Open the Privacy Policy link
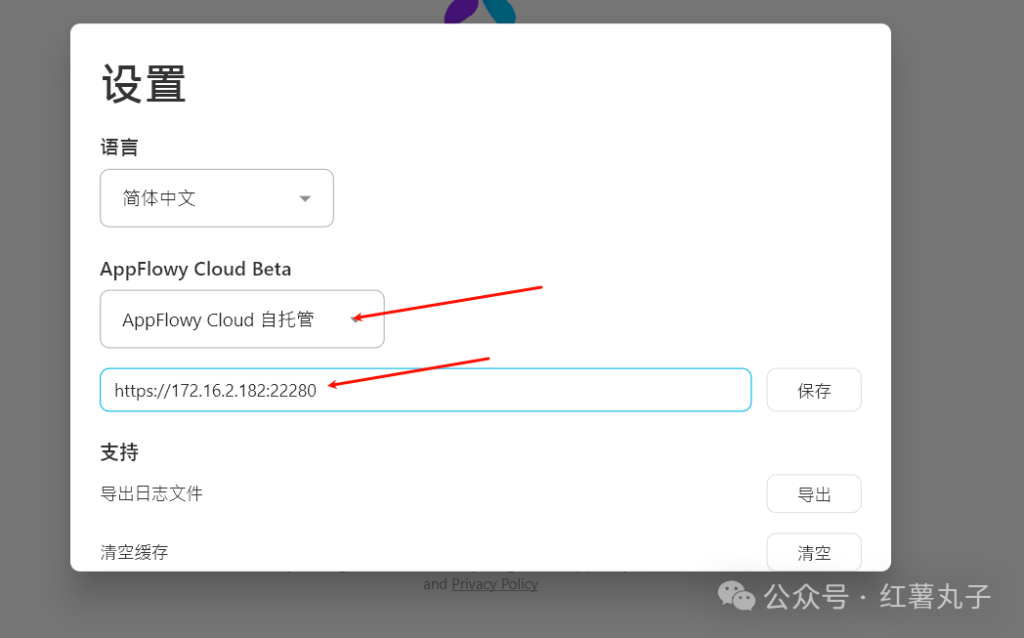Viewport: 1024px width, 638px height. click(495, 583)
